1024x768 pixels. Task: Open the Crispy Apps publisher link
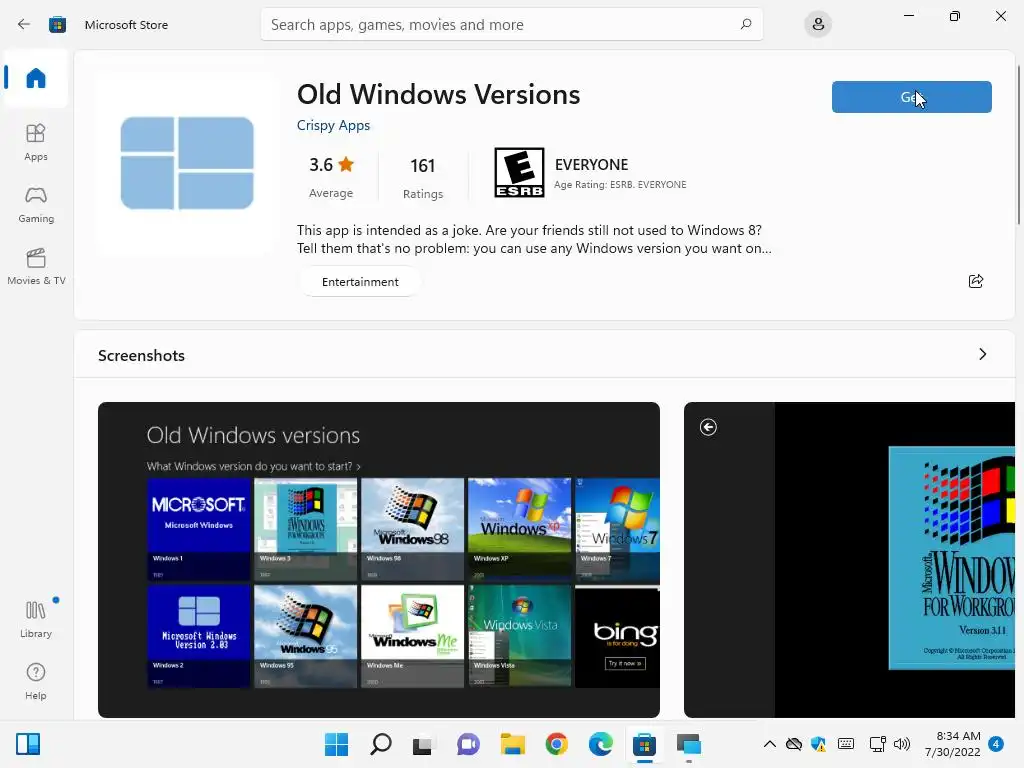coord(333,125)
